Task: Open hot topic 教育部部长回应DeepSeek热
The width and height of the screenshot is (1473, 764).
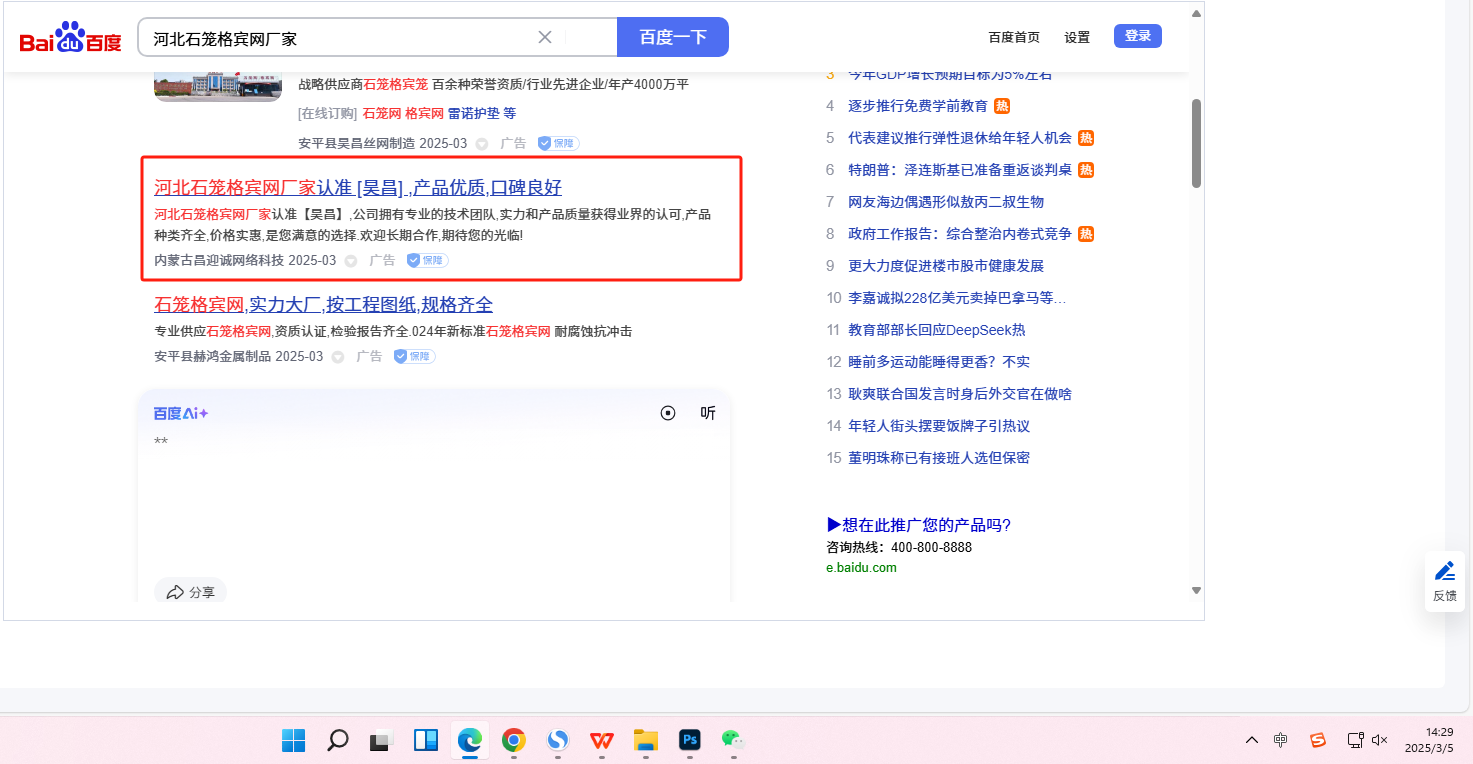Action: pos(936,330)
